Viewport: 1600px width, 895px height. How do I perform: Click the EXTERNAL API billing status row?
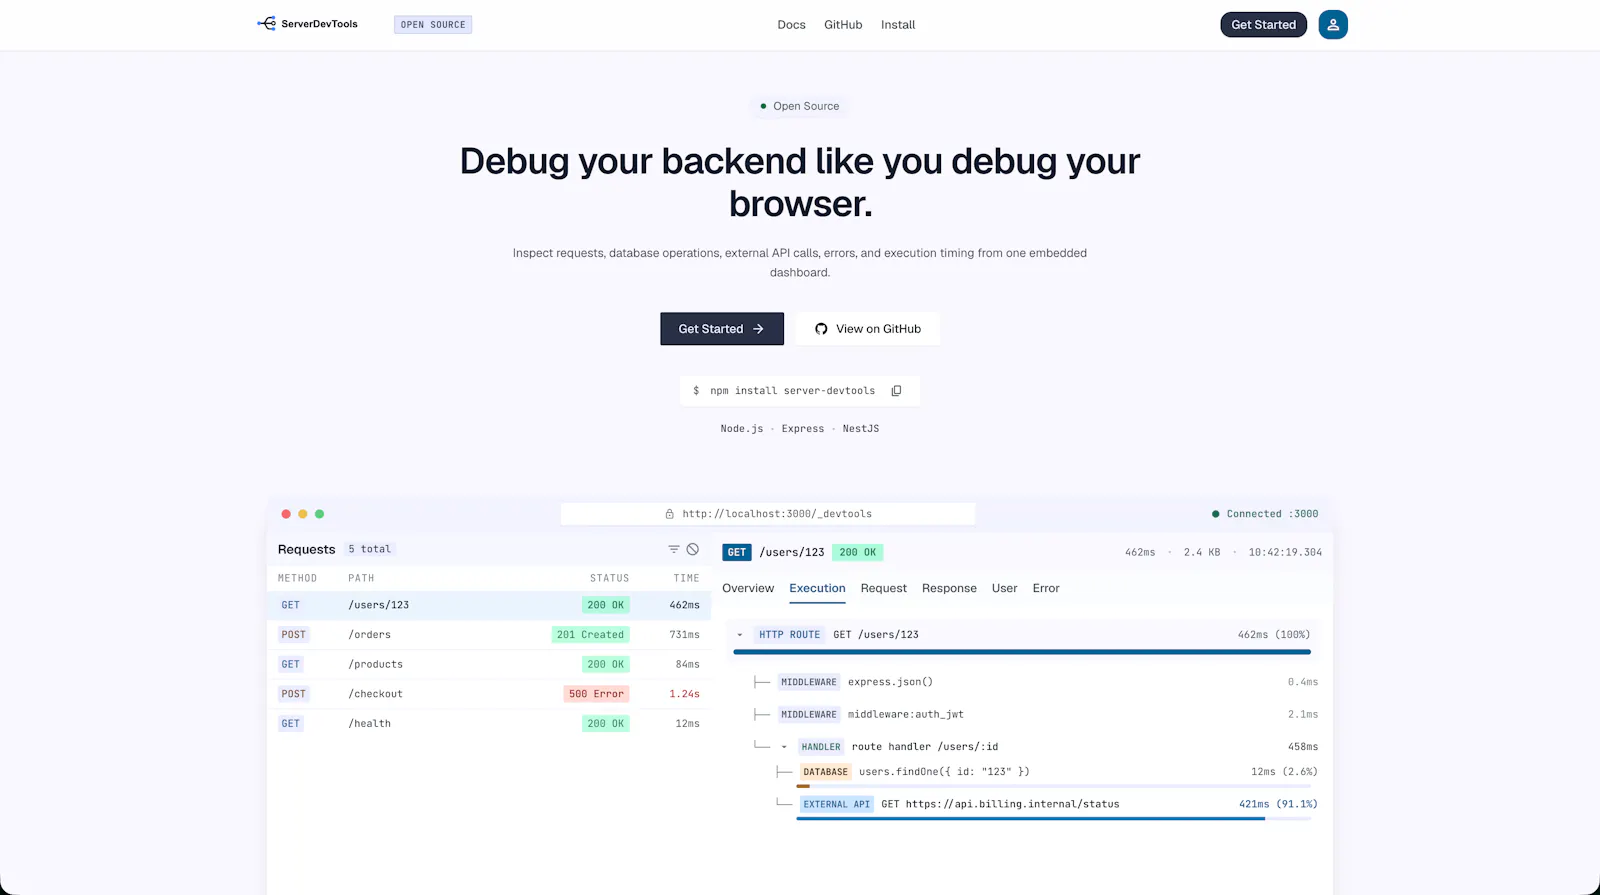[x=1047, y=804]
